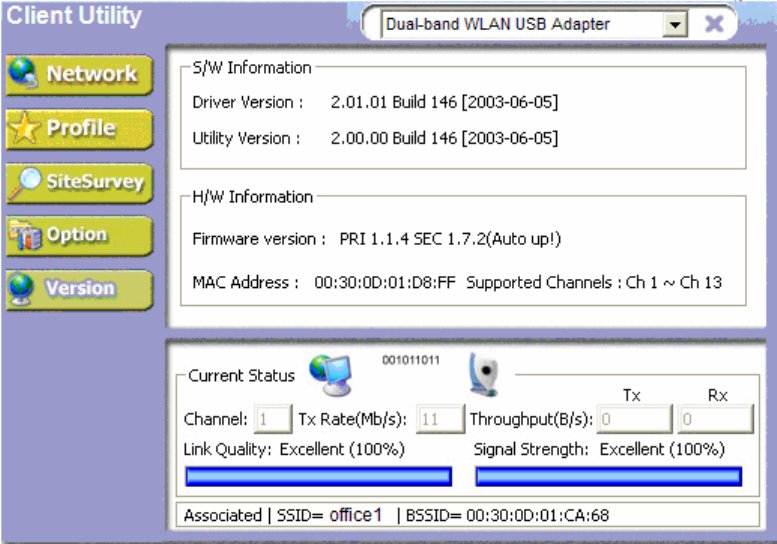Expand the WLAN adapter dropdown arrow
The height and width of the screenshot is (544, 777).
675,24
